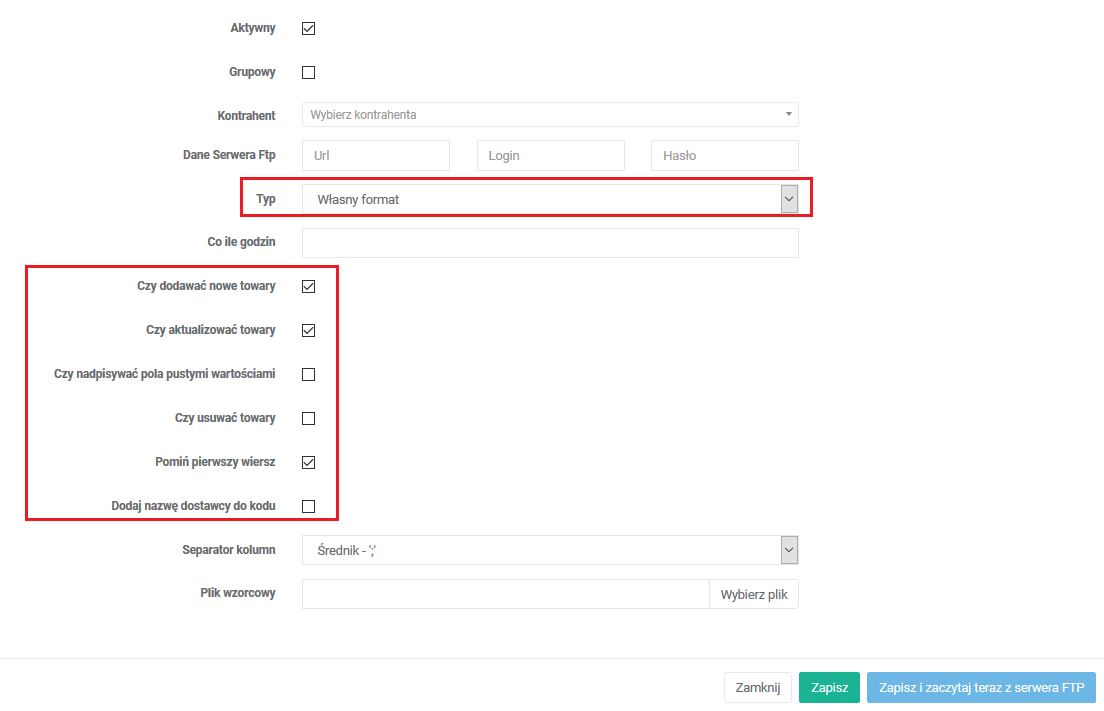
Task: Tick Dodaj nazwę dostawcy do kodu
Action: pyautogui.click(x=308, y=506)
